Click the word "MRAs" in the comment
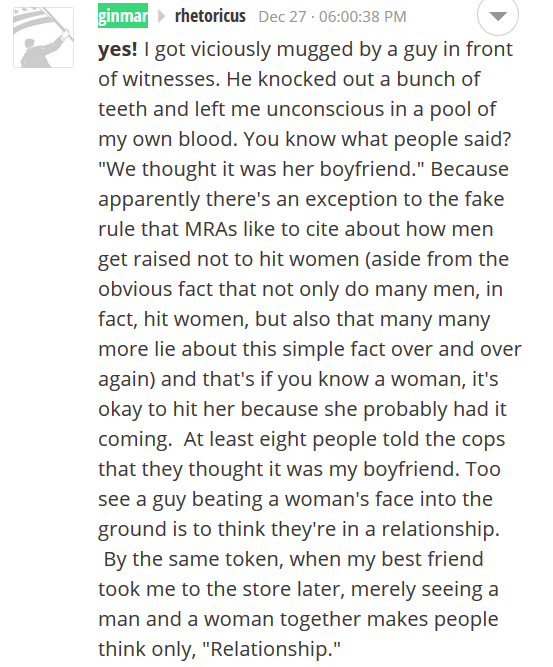 tap(211, 229)
